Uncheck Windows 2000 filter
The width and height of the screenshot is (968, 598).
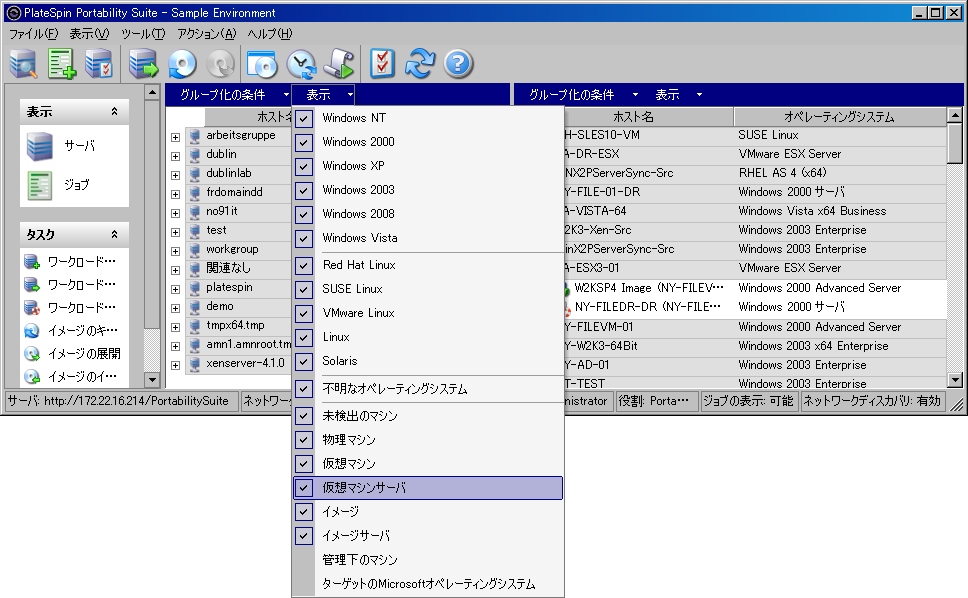[x=304, y=142]
